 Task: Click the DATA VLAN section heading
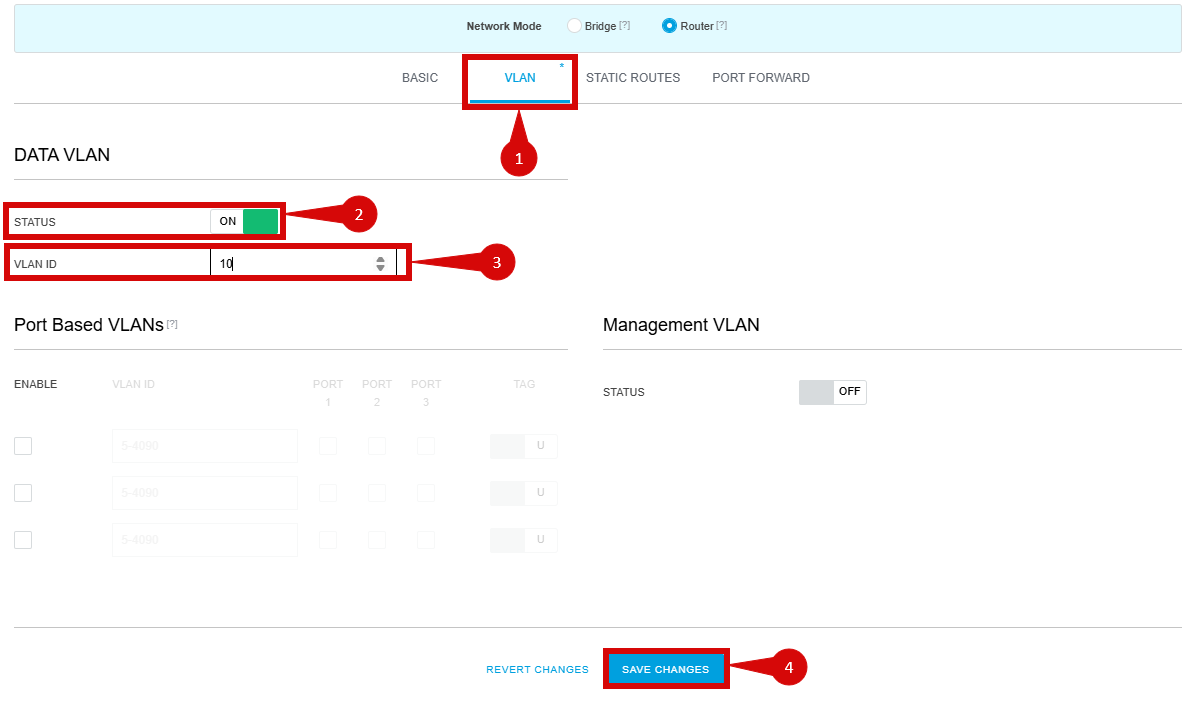62,155
